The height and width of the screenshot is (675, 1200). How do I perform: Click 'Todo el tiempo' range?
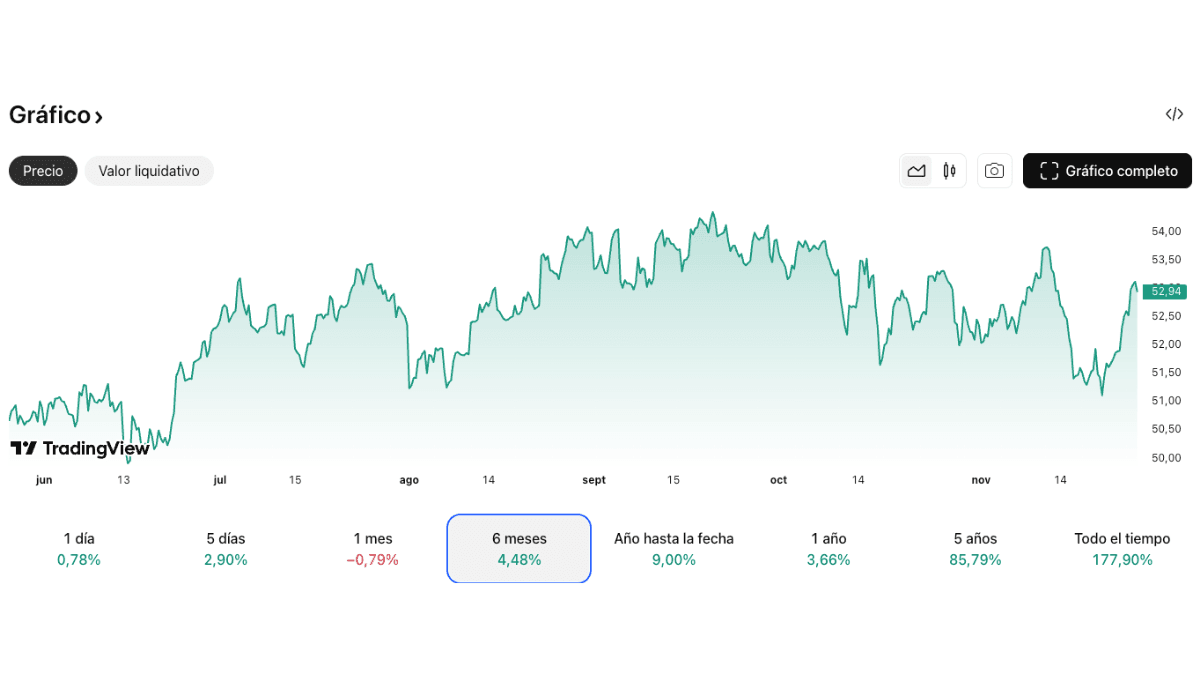(x=1122, y=548)
